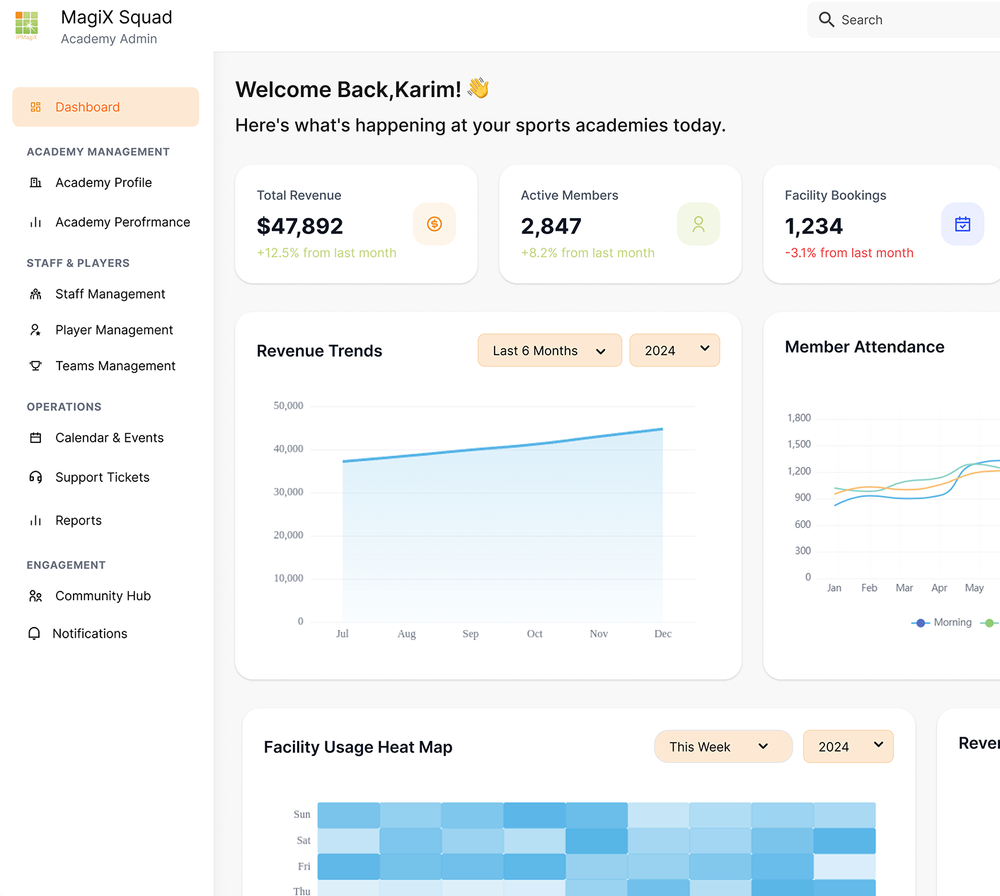
Task: Click the Total Revenue dollar coin icon
Action: pyautogui.click(x=434, y=224)
